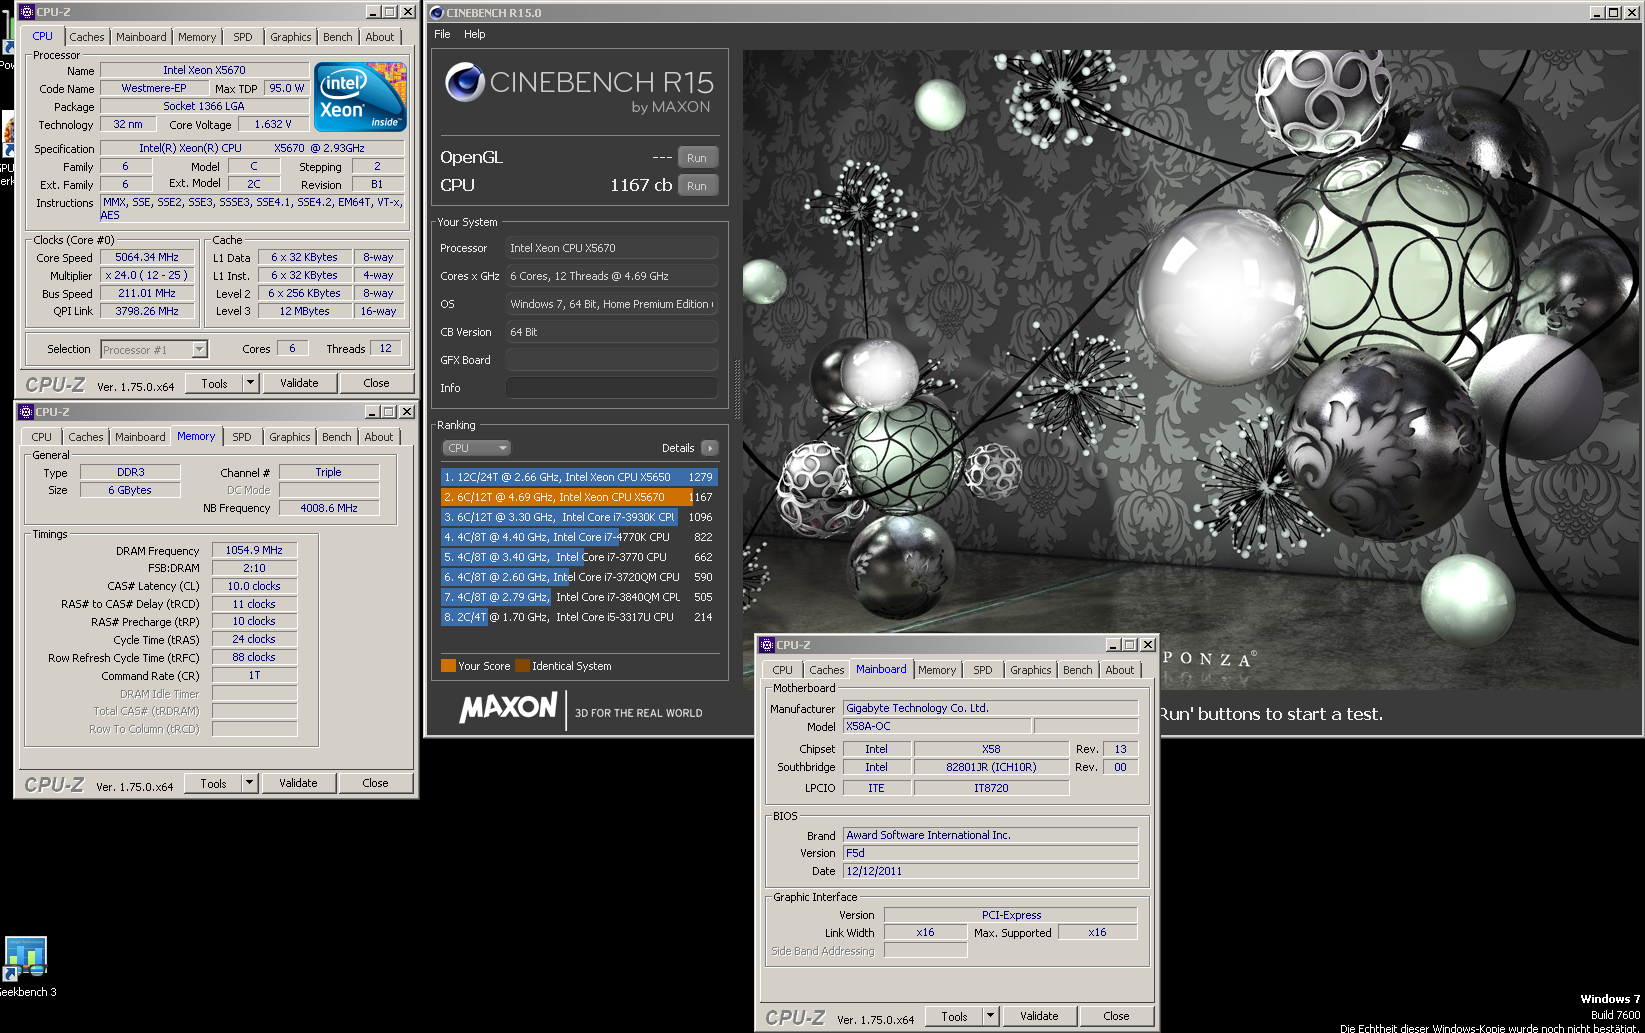Click the Details arrow button in Ranking
This screenshot has width=1645, height=1033.
tap(710, 448)
